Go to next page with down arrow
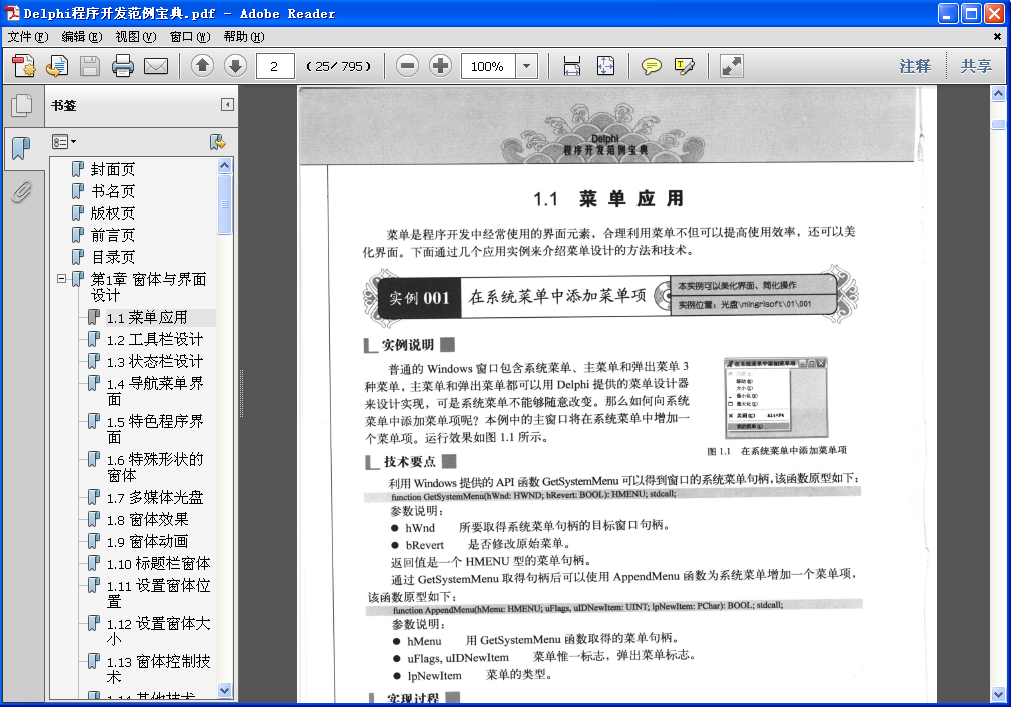This screenshot has width=1011, height=707. (235, 66)
